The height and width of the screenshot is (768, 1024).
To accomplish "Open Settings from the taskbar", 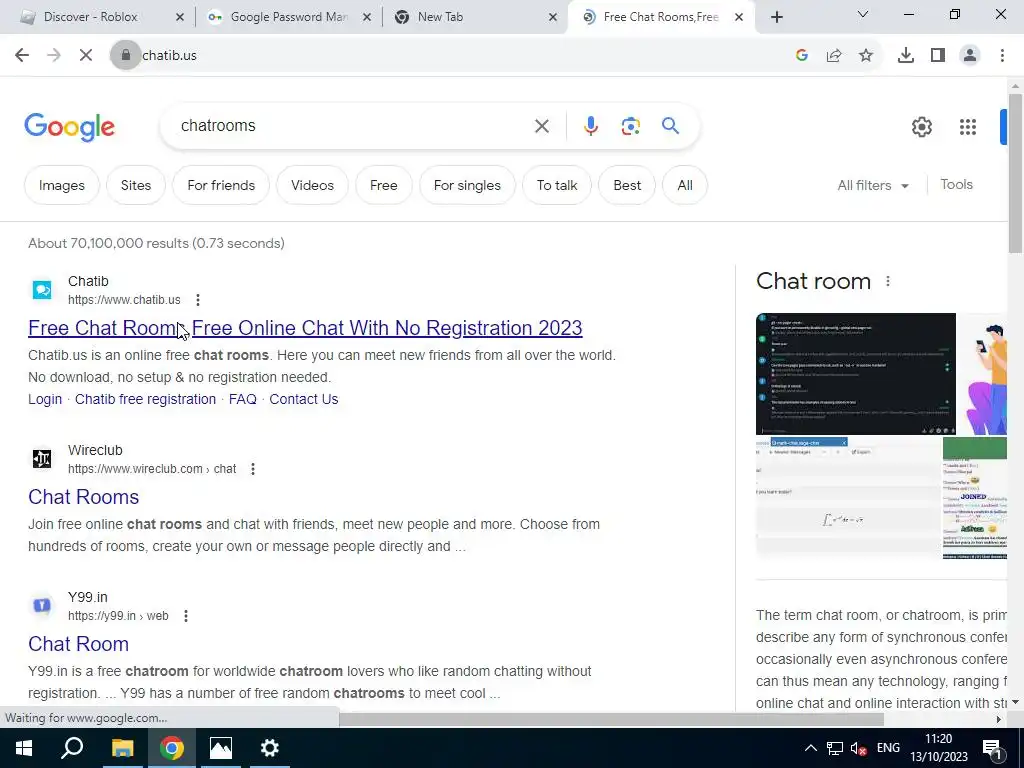I will (270, 748).
